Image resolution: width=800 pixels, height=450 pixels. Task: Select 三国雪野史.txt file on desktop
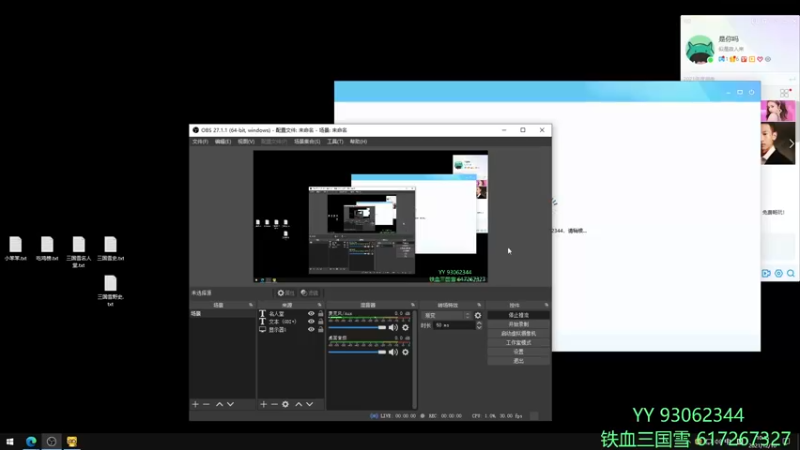[110, 291]
